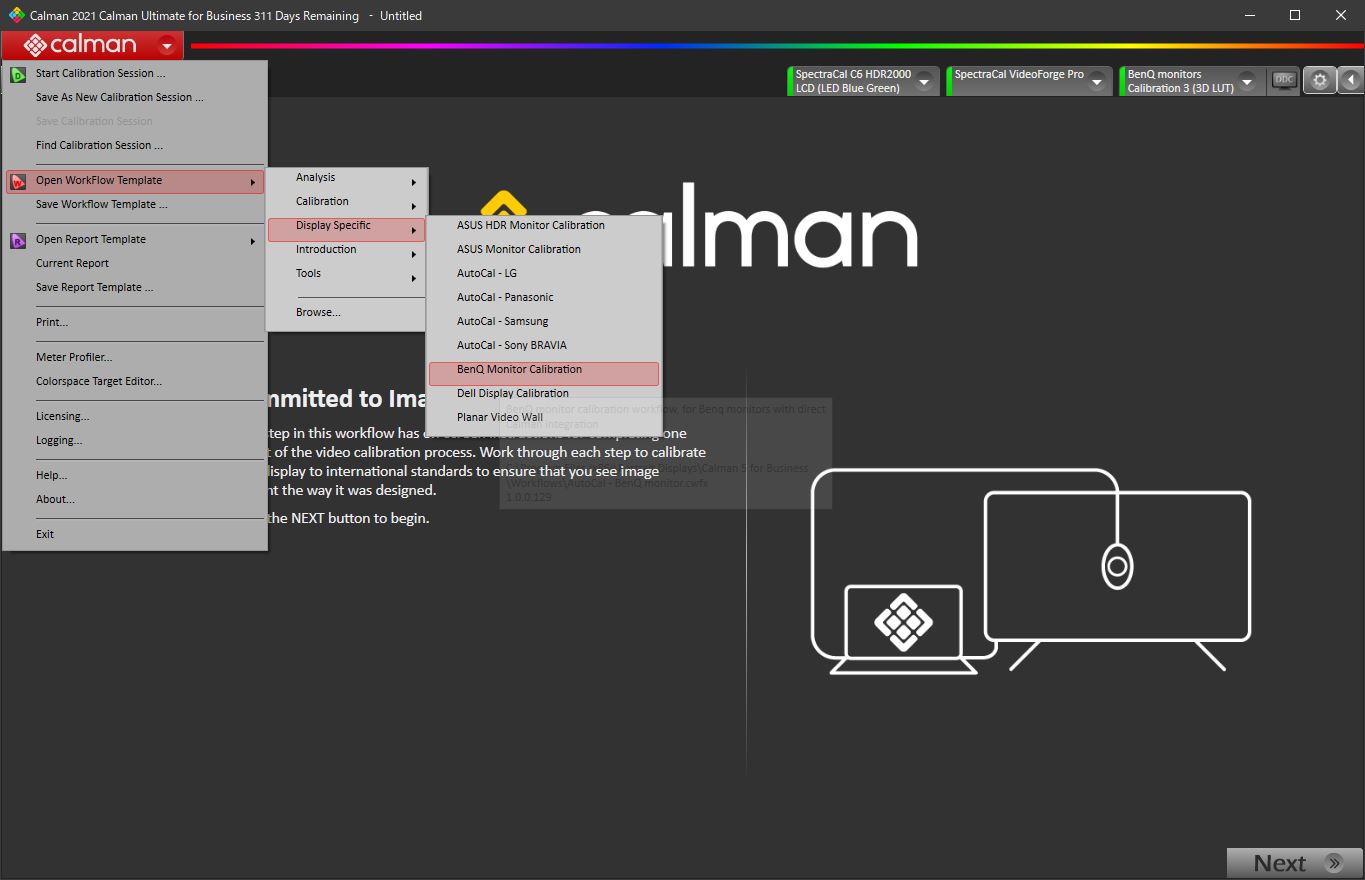Open the Open WorkFlow Template submenu
This screenshot has width=1365, height=880.
(x=135, y=181)
